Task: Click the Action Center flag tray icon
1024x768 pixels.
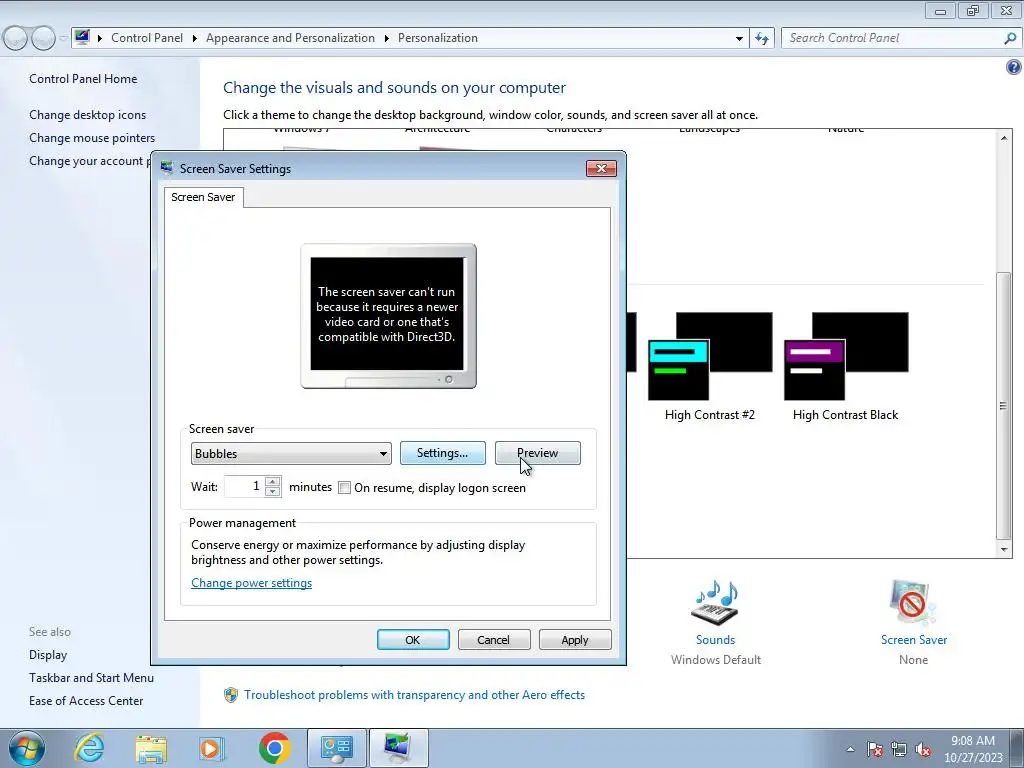Action: 875,750
